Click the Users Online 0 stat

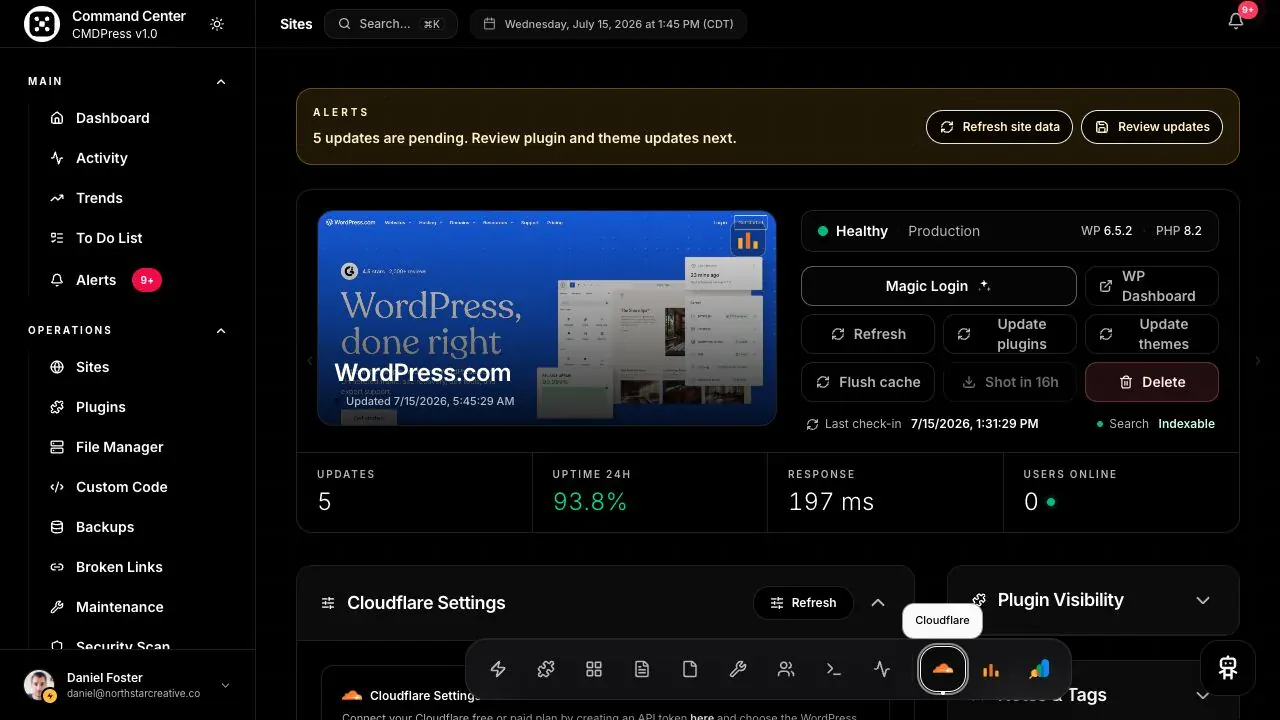coord(1121,493)
